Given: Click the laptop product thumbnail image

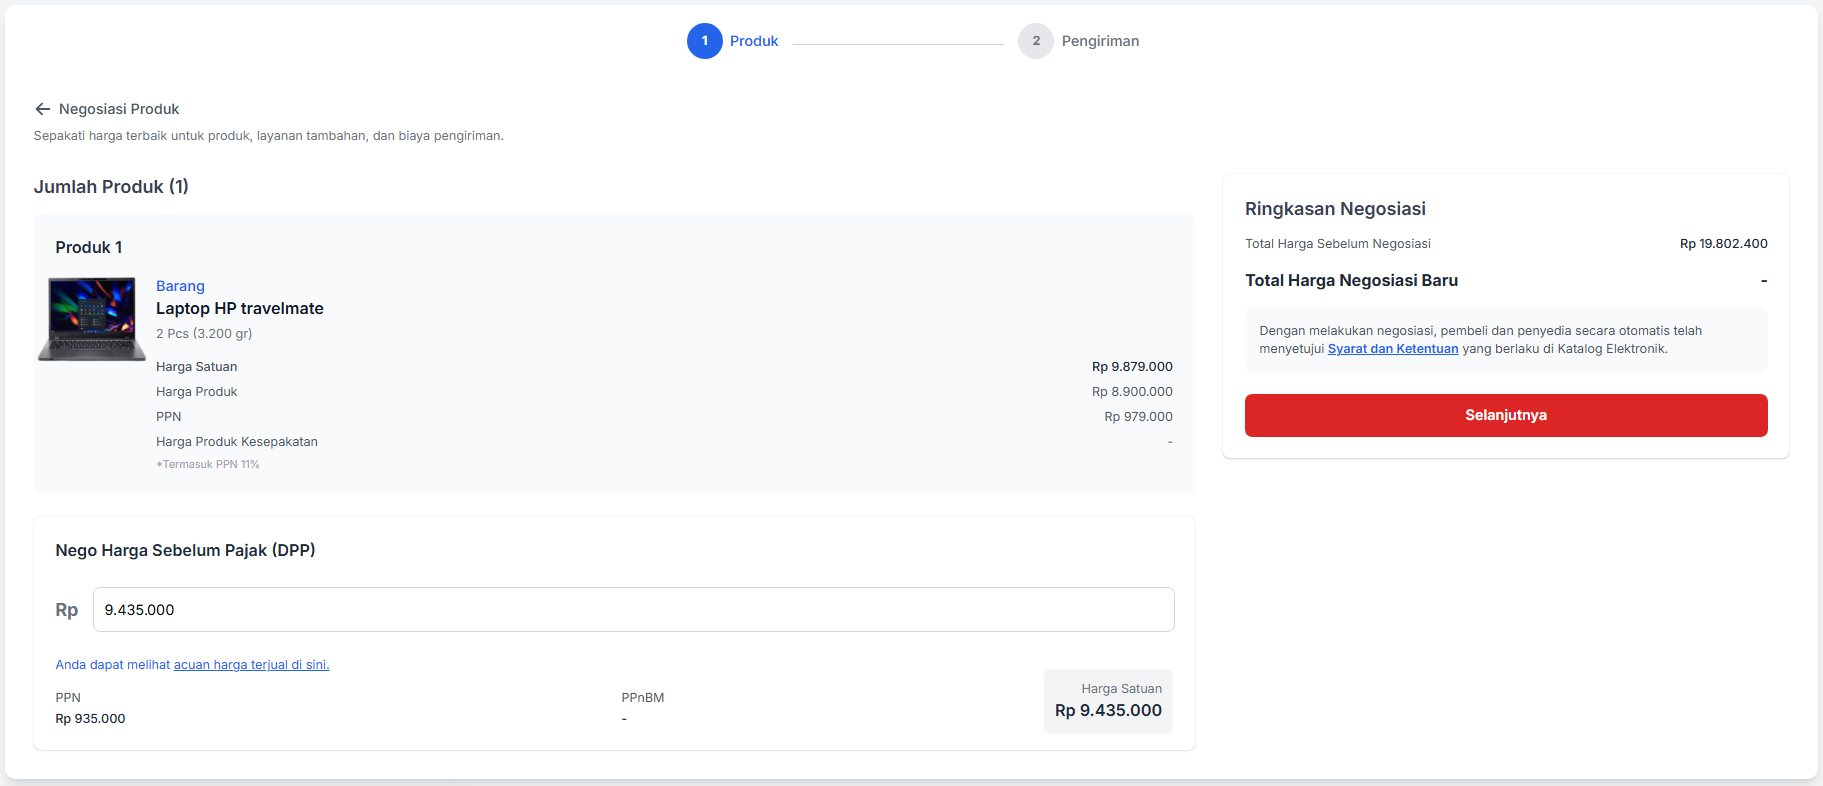Looking at the screenshot, I should (92, 319).
